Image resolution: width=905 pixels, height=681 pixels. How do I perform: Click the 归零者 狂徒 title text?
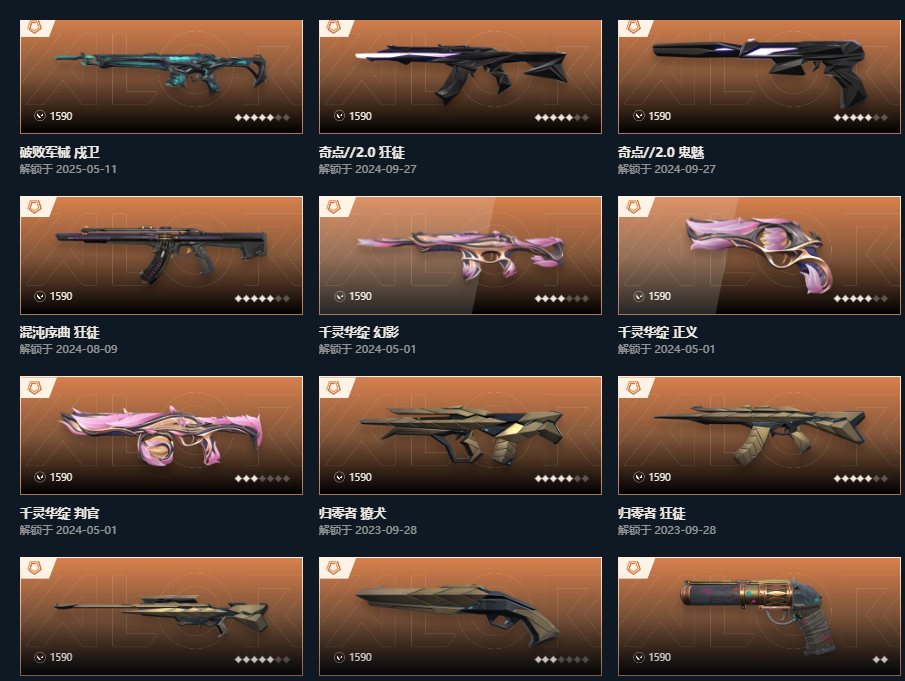[652, 512]
